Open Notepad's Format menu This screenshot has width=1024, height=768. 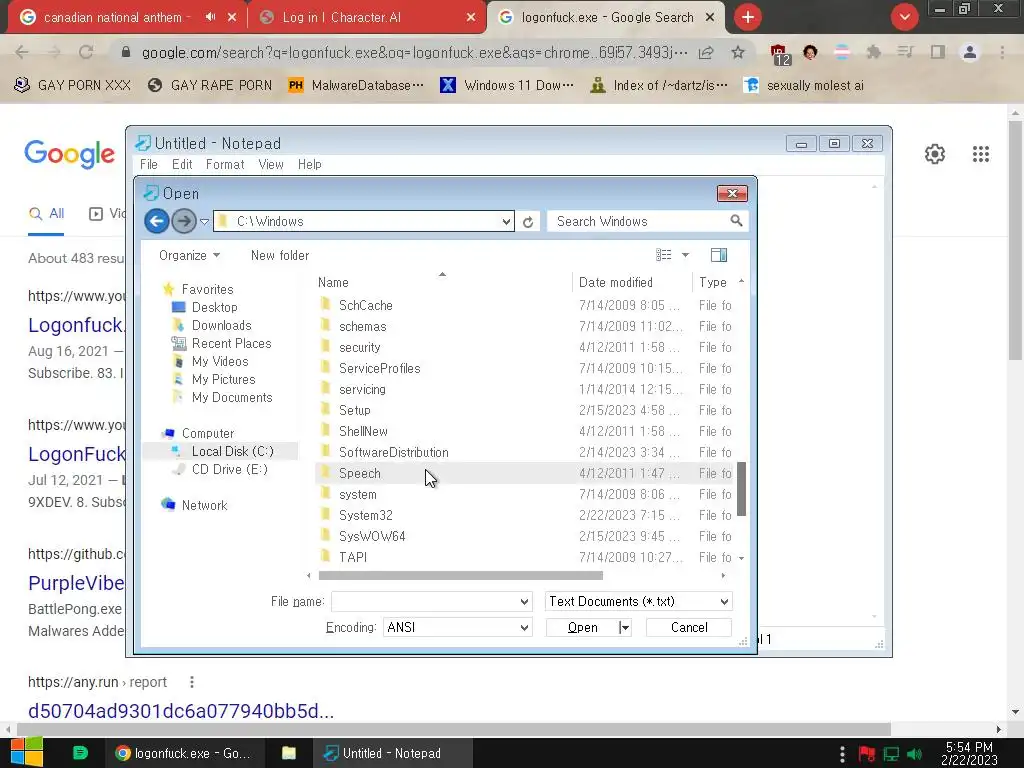[225, 165]
